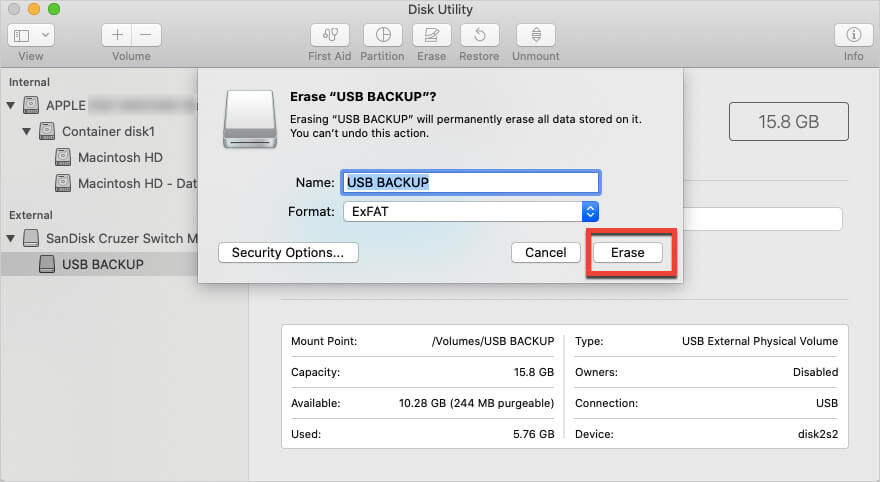Open the Partition tool
Viewport: 880px width, 482px height.
383,35
